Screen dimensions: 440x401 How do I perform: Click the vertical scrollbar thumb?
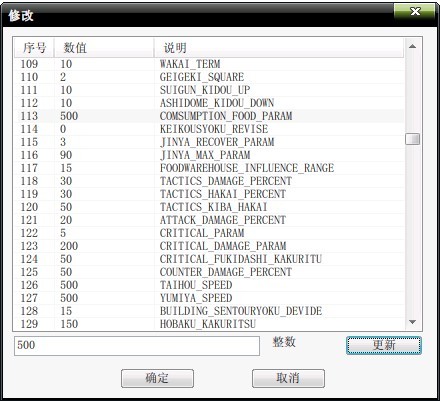(412, 139)
